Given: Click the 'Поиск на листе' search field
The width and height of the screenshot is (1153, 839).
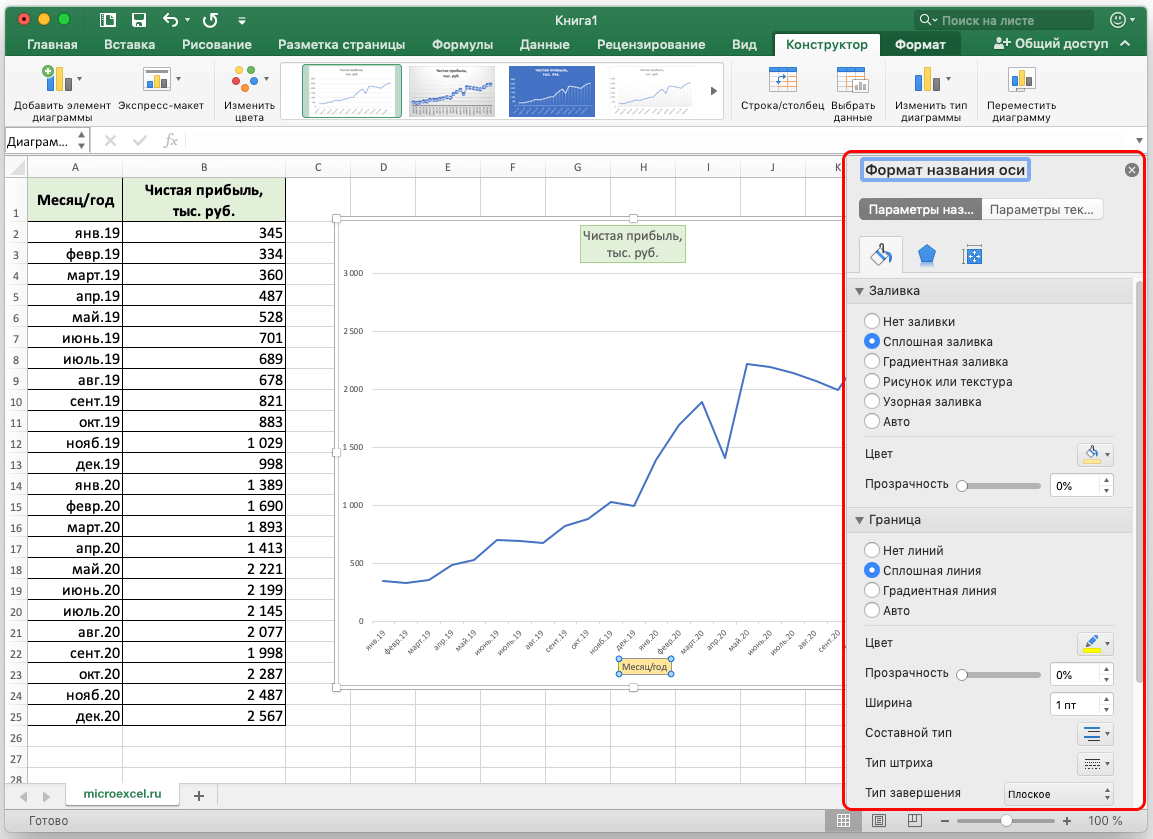Looking at the screenshot, I should coord(1004,21).
